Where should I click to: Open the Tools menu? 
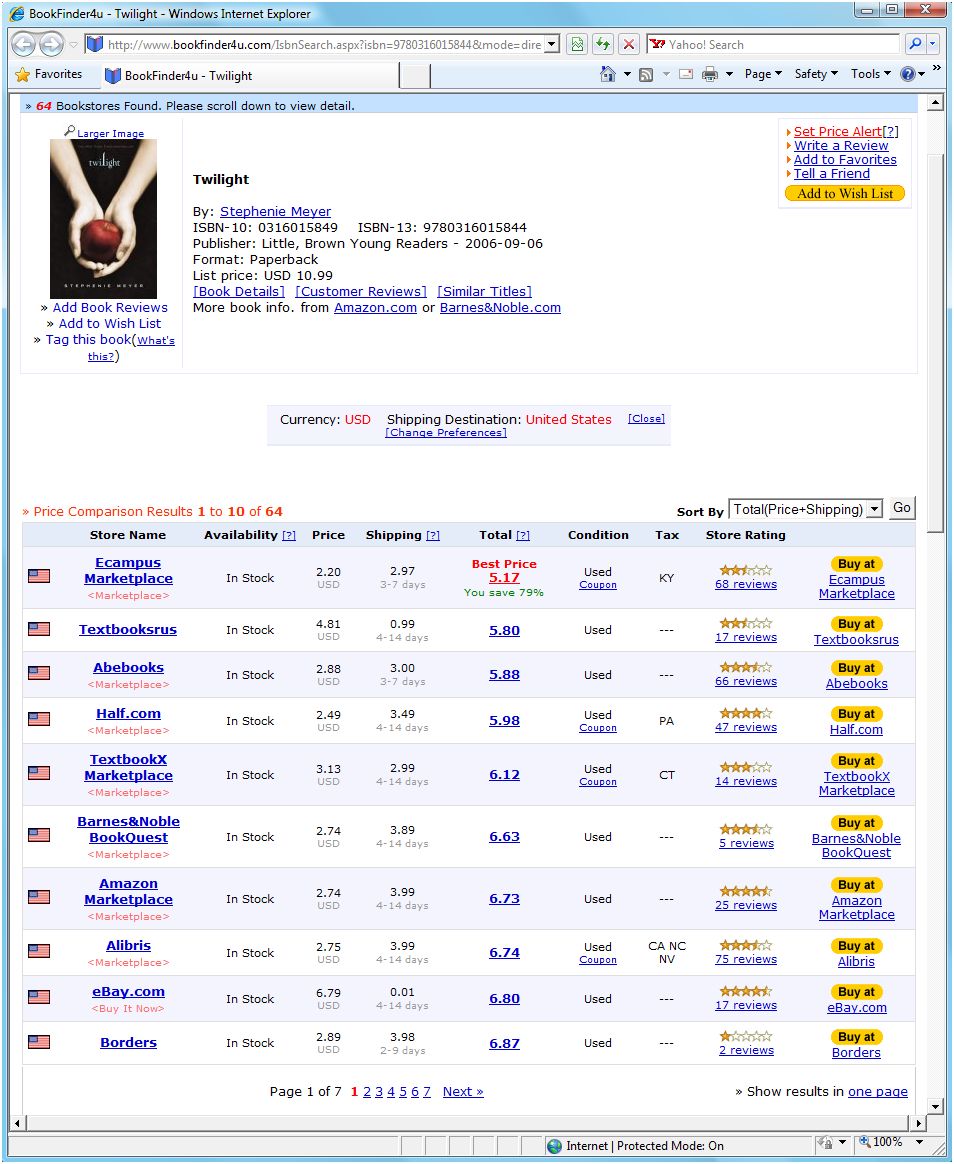[870, 74]
